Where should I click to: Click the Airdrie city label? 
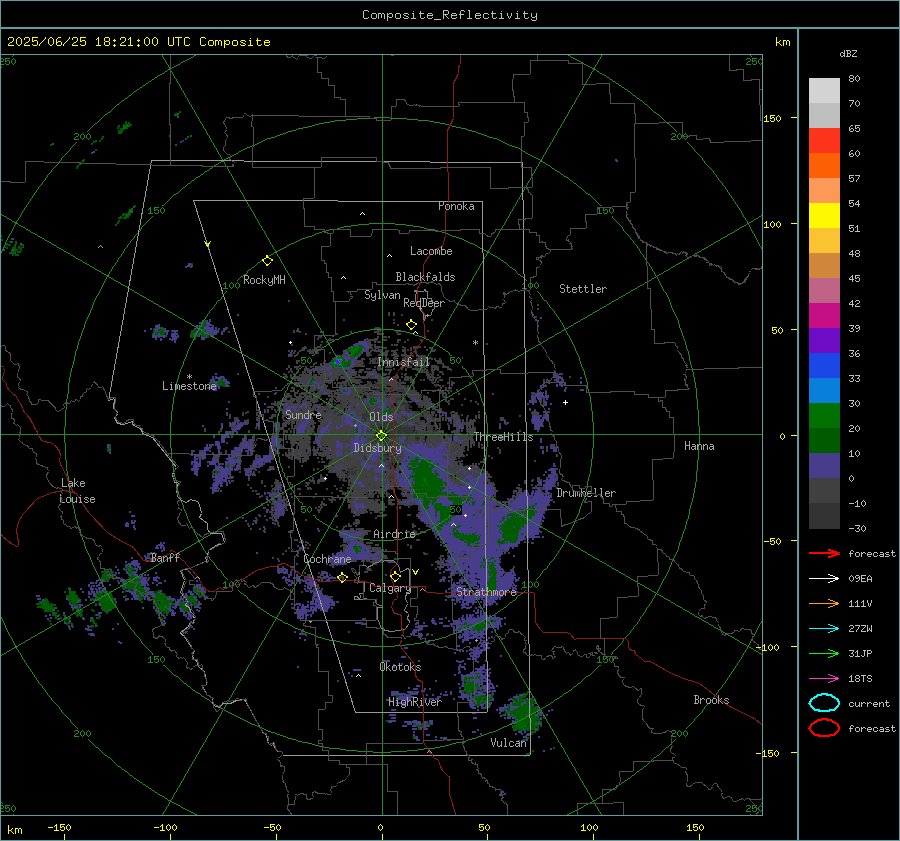point(394,534)
